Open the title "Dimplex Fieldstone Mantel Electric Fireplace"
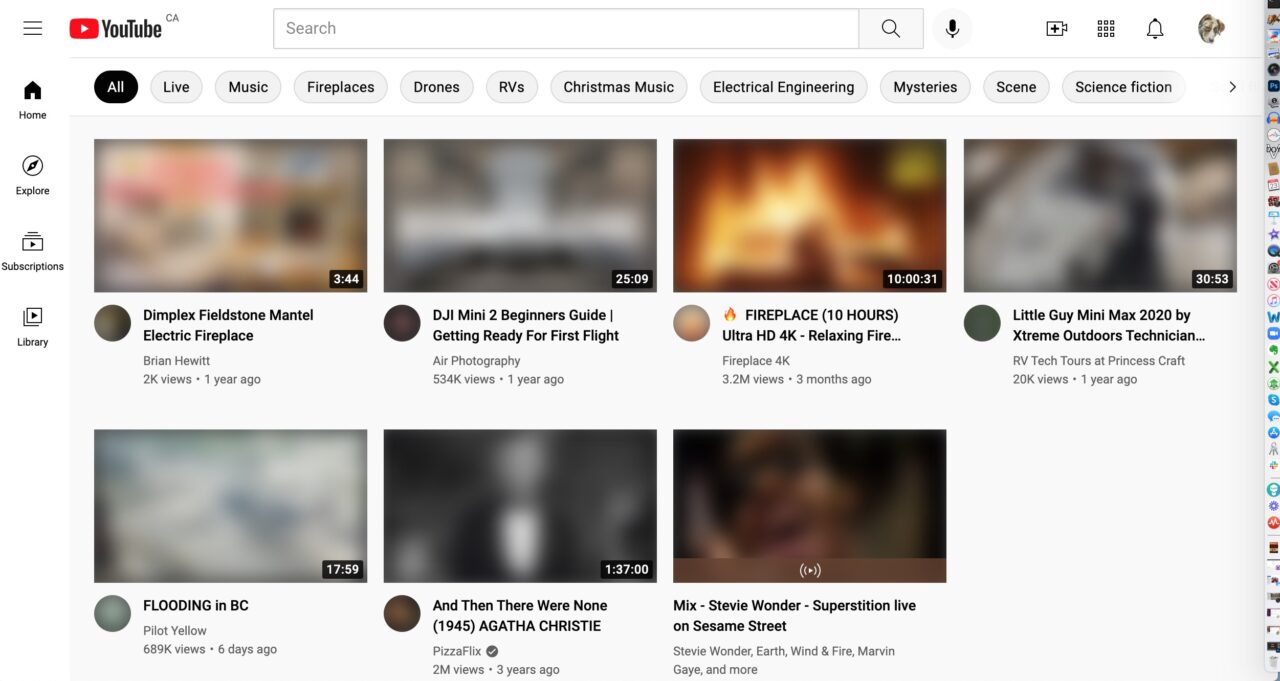 [228, 325]
